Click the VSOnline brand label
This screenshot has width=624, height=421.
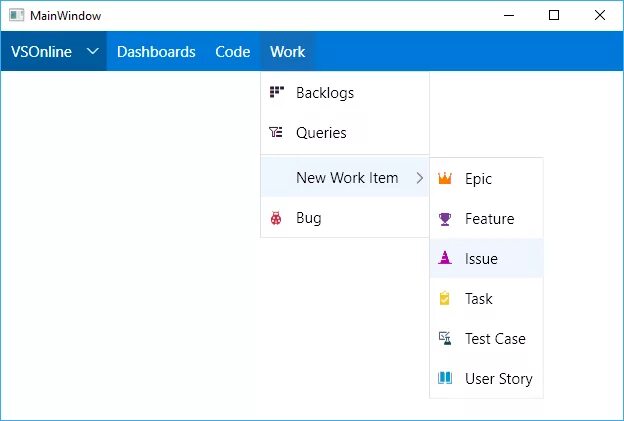pos(41,52)
